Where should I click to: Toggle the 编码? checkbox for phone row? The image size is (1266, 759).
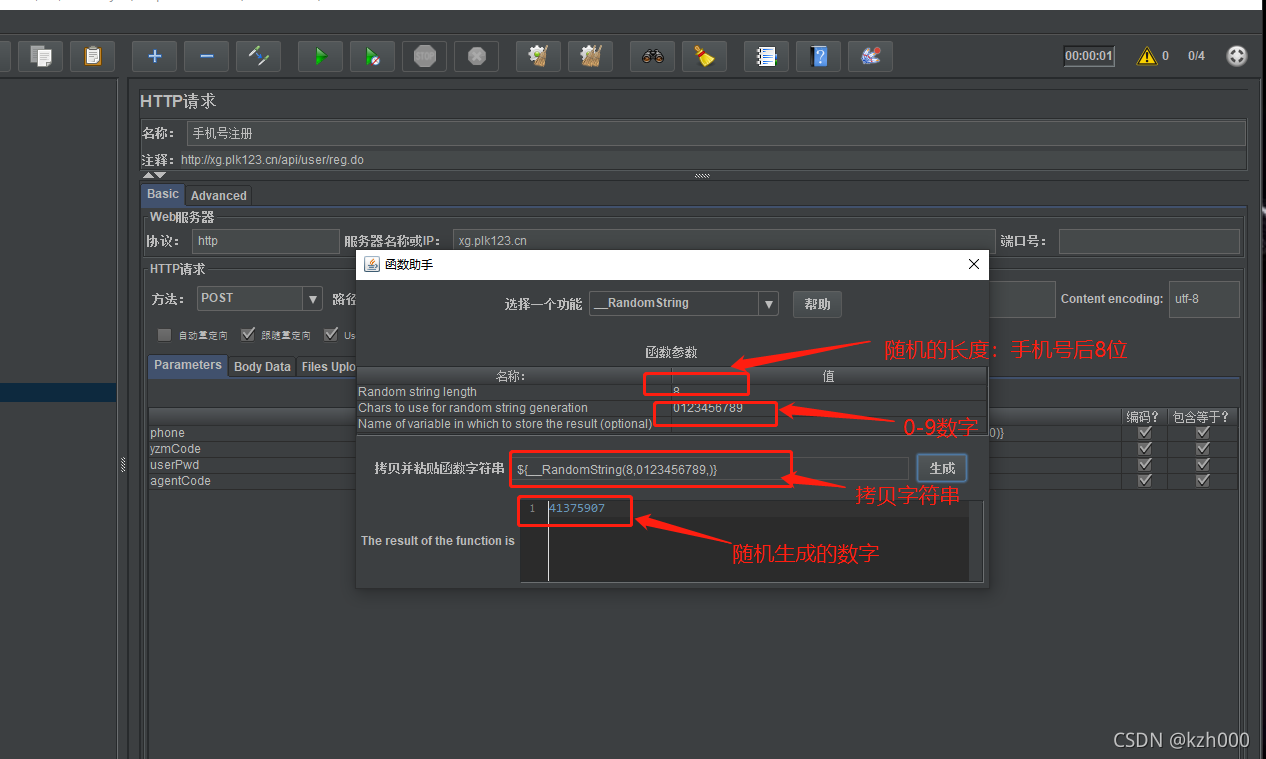pos(1144,432)
